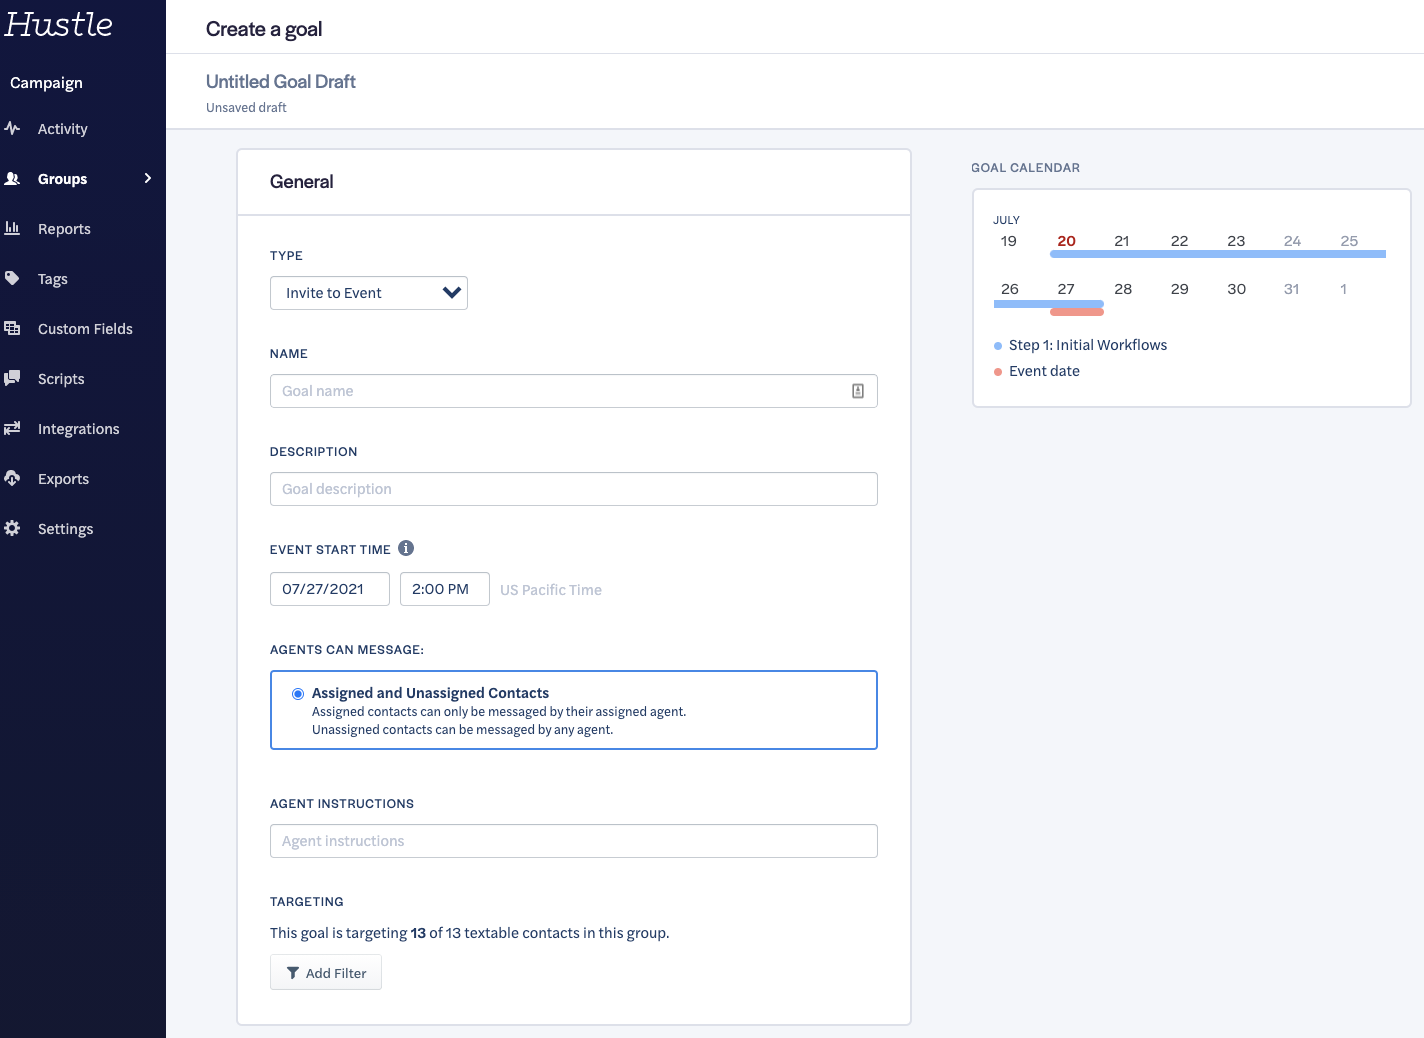Viewport: 1424px width, 1038px height.
Task: Click the GOAL CALENDAR heading
Action: 1026,168
